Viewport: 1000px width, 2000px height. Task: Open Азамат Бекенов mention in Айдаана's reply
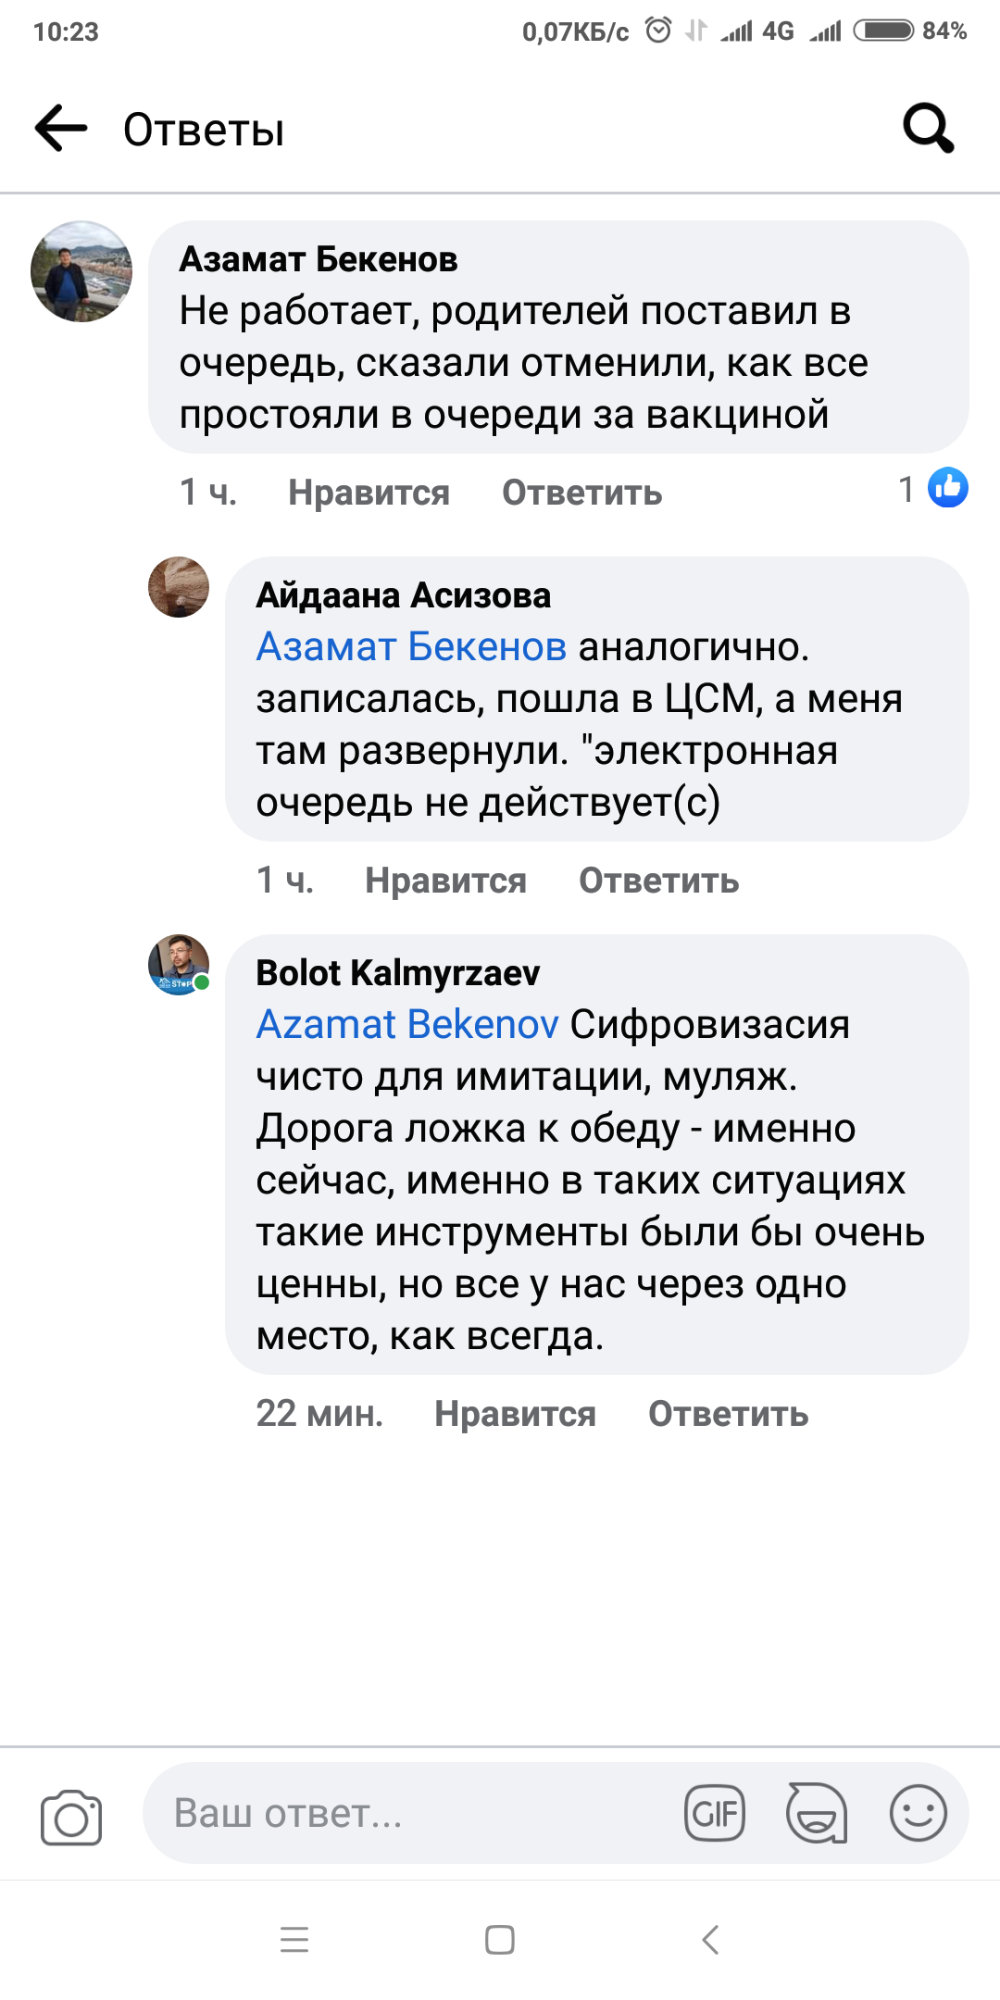411,647
